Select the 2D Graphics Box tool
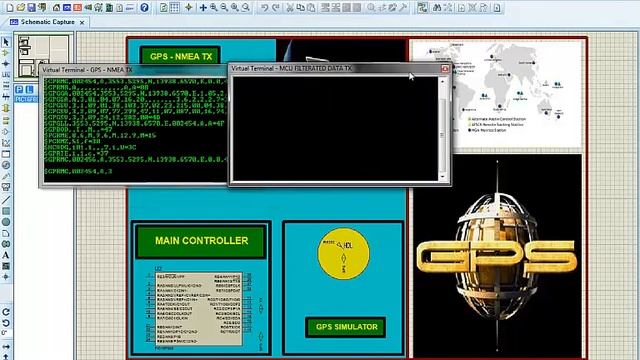Image resolution: width=640 pixels, height=360 pixels. (x=6, y=211)
